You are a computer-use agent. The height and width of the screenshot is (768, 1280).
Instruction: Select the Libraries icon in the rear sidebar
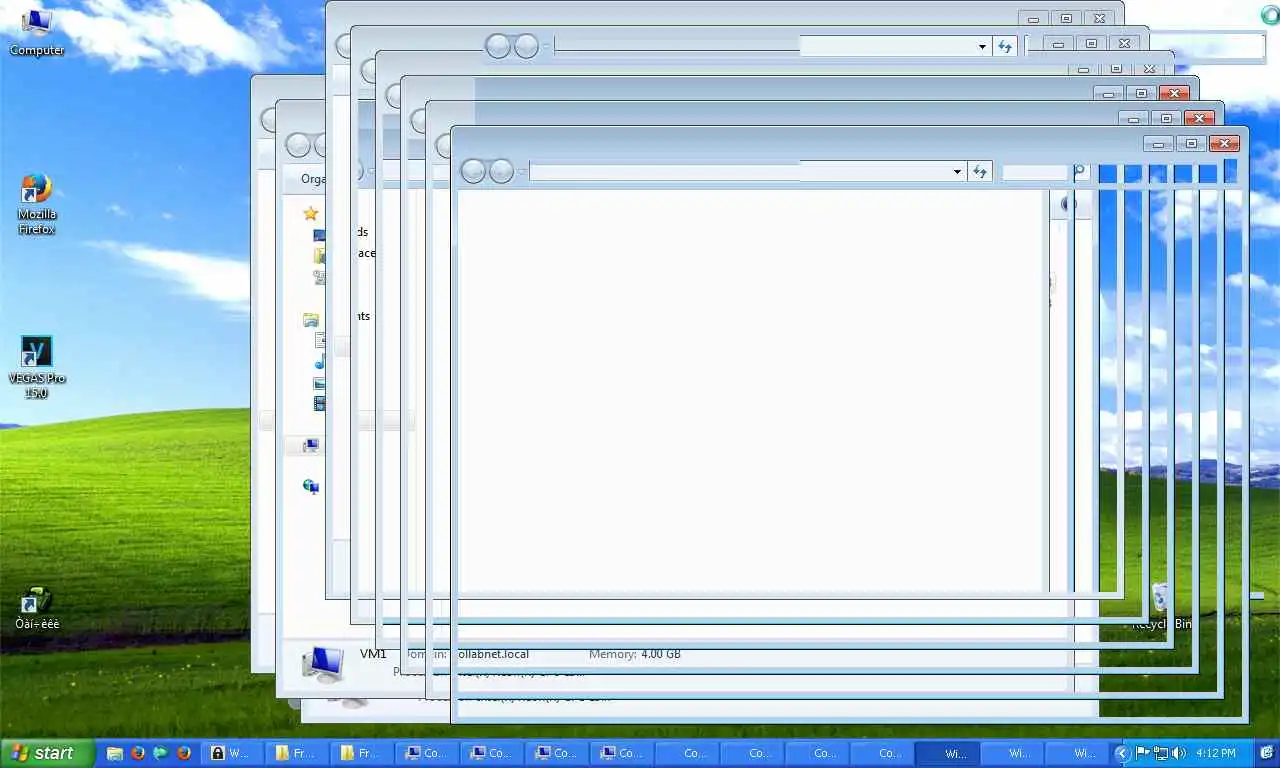coord(311,320)
